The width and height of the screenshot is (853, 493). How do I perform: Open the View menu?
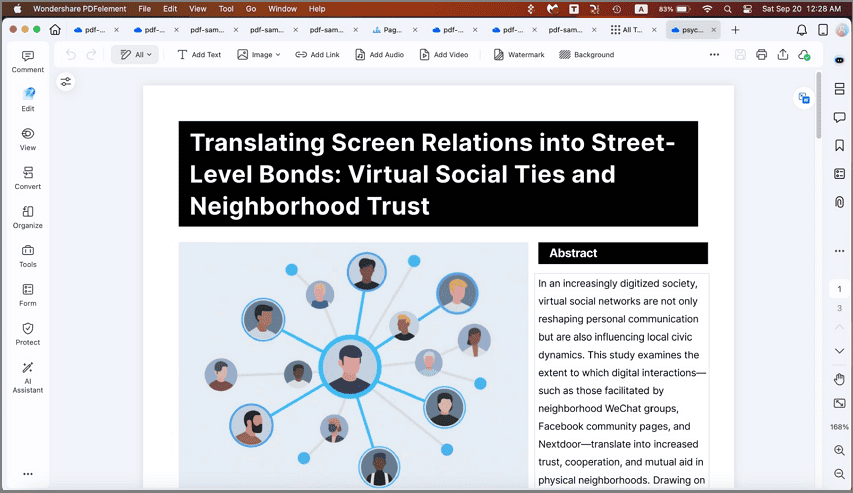tap(197, 9)
